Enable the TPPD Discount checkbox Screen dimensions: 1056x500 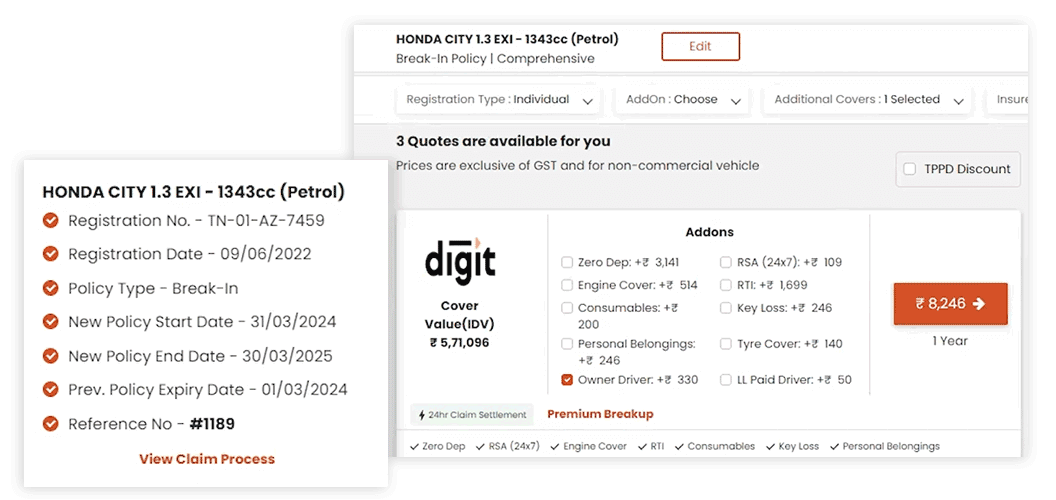910,169
